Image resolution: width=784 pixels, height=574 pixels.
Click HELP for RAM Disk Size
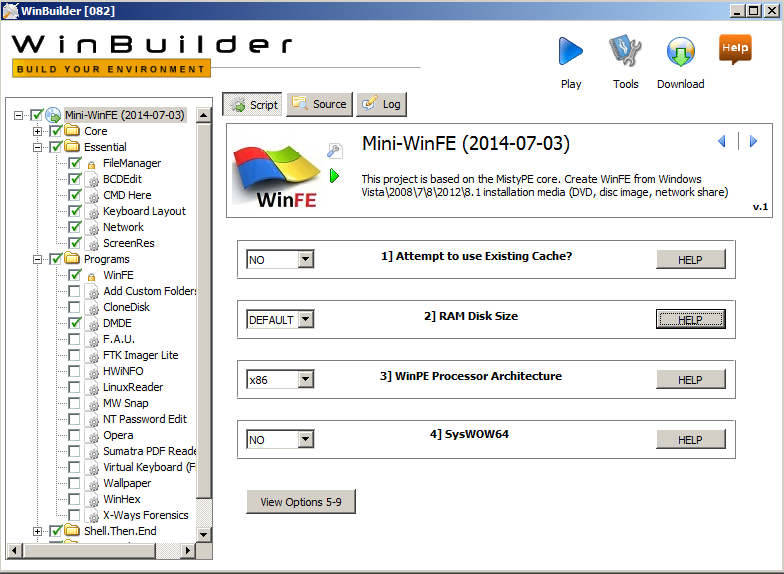[690, 320]
